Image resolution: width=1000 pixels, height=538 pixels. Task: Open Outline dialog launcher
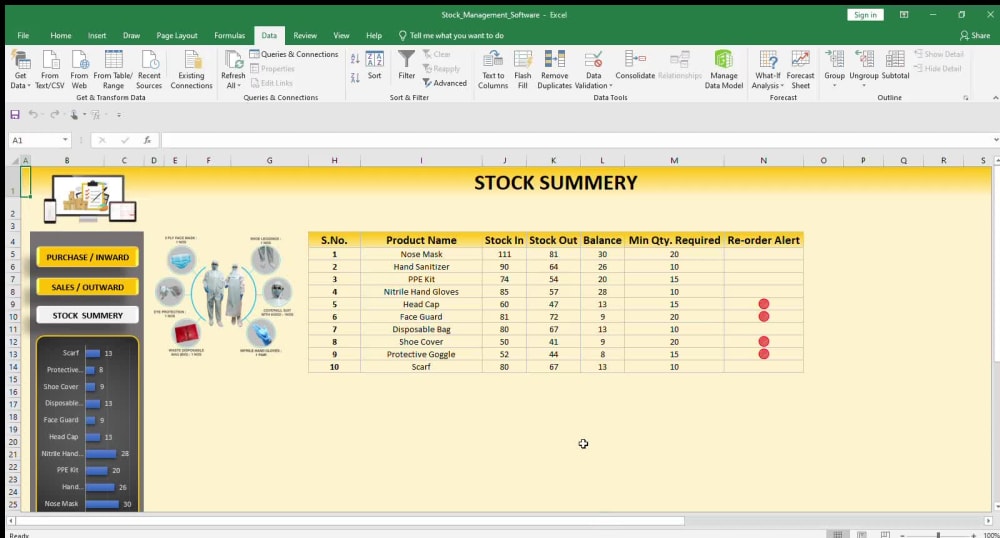click(966, 98)
